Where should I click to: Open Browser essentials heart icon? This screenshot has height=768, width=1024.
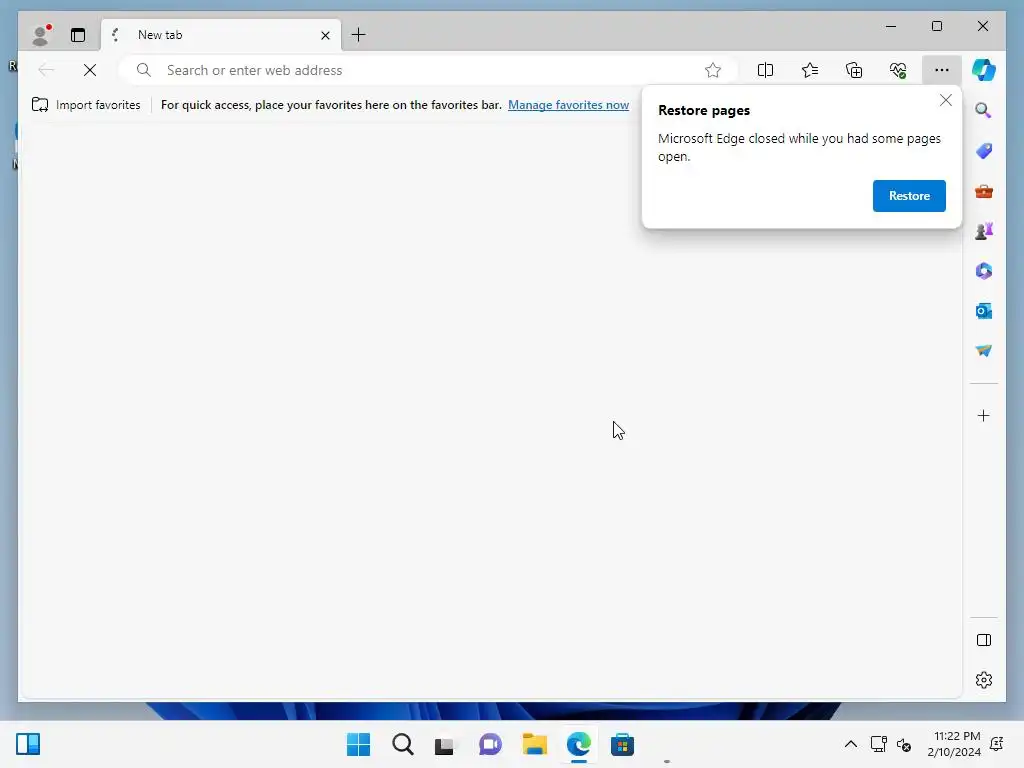click(898, 70)
